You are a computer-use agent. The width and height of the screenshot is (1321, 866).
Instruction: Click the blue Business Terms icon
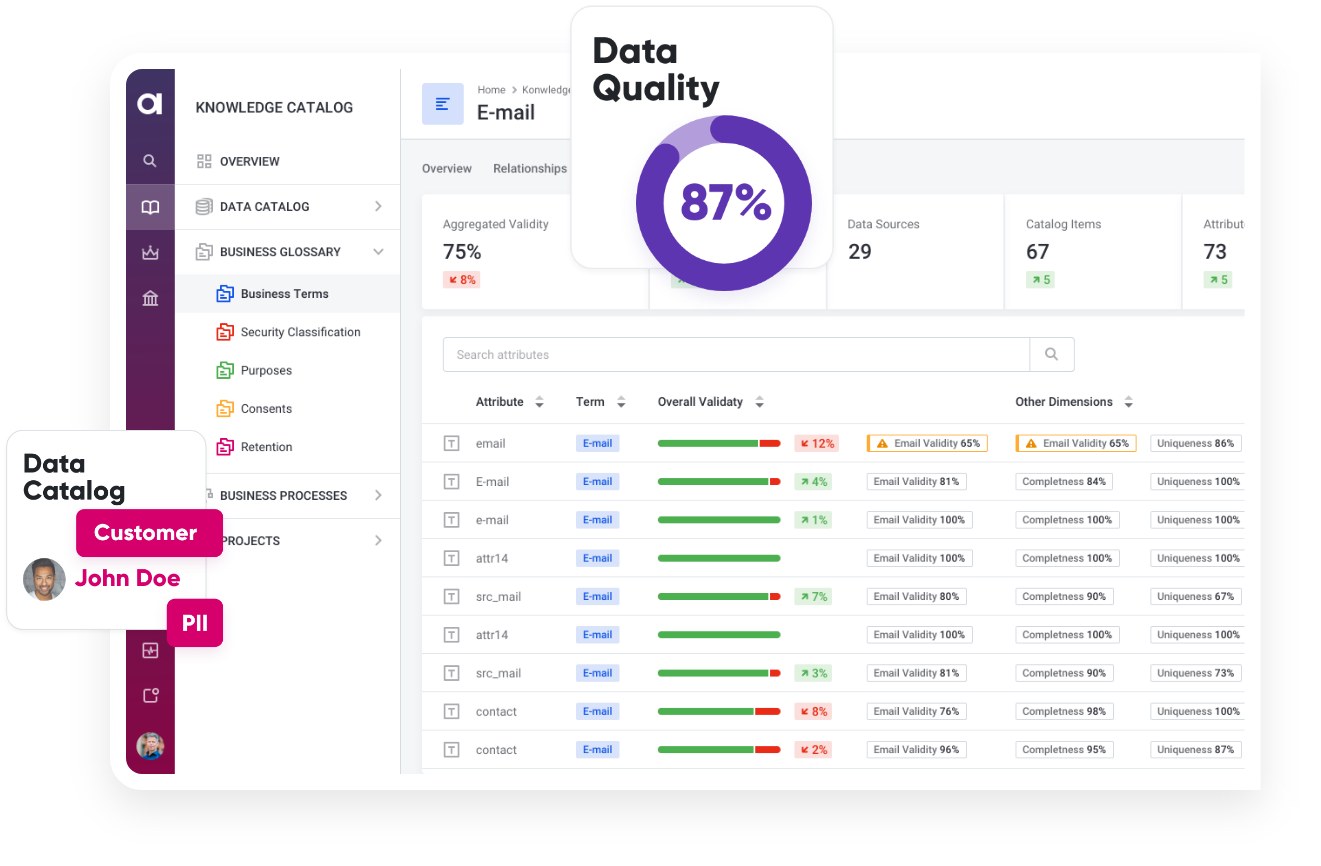click(225, 294)
